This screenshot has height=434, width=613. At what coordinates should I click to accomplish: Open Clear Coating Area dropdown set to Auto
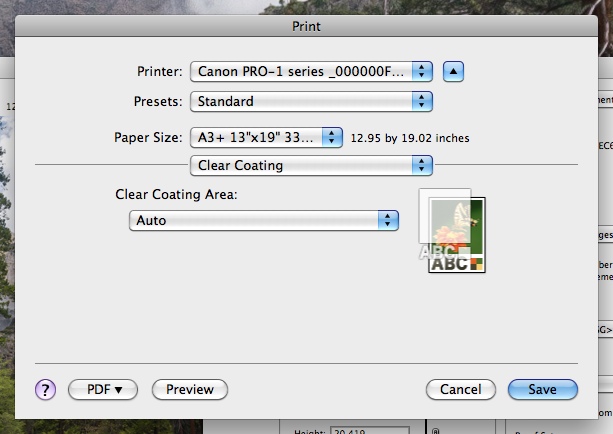pos(264,220)
